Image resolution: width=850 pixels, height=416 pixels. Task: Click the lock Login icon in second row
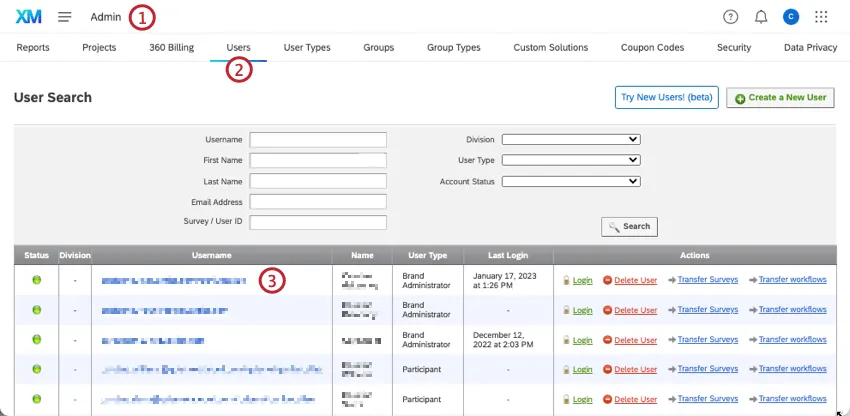(x=566, y=310)
